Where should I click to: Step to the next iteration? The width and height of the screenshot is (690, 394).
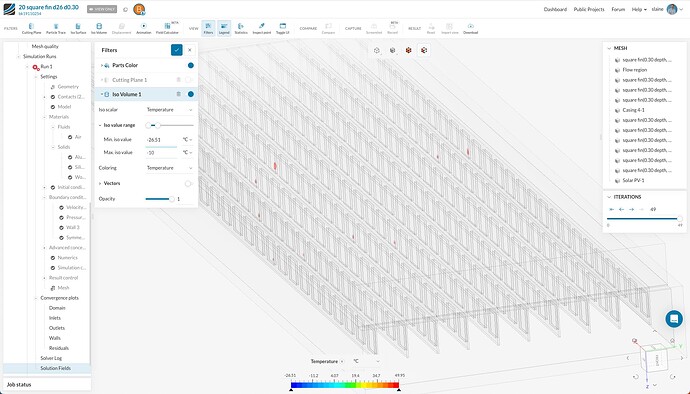(x=631, y=210)
